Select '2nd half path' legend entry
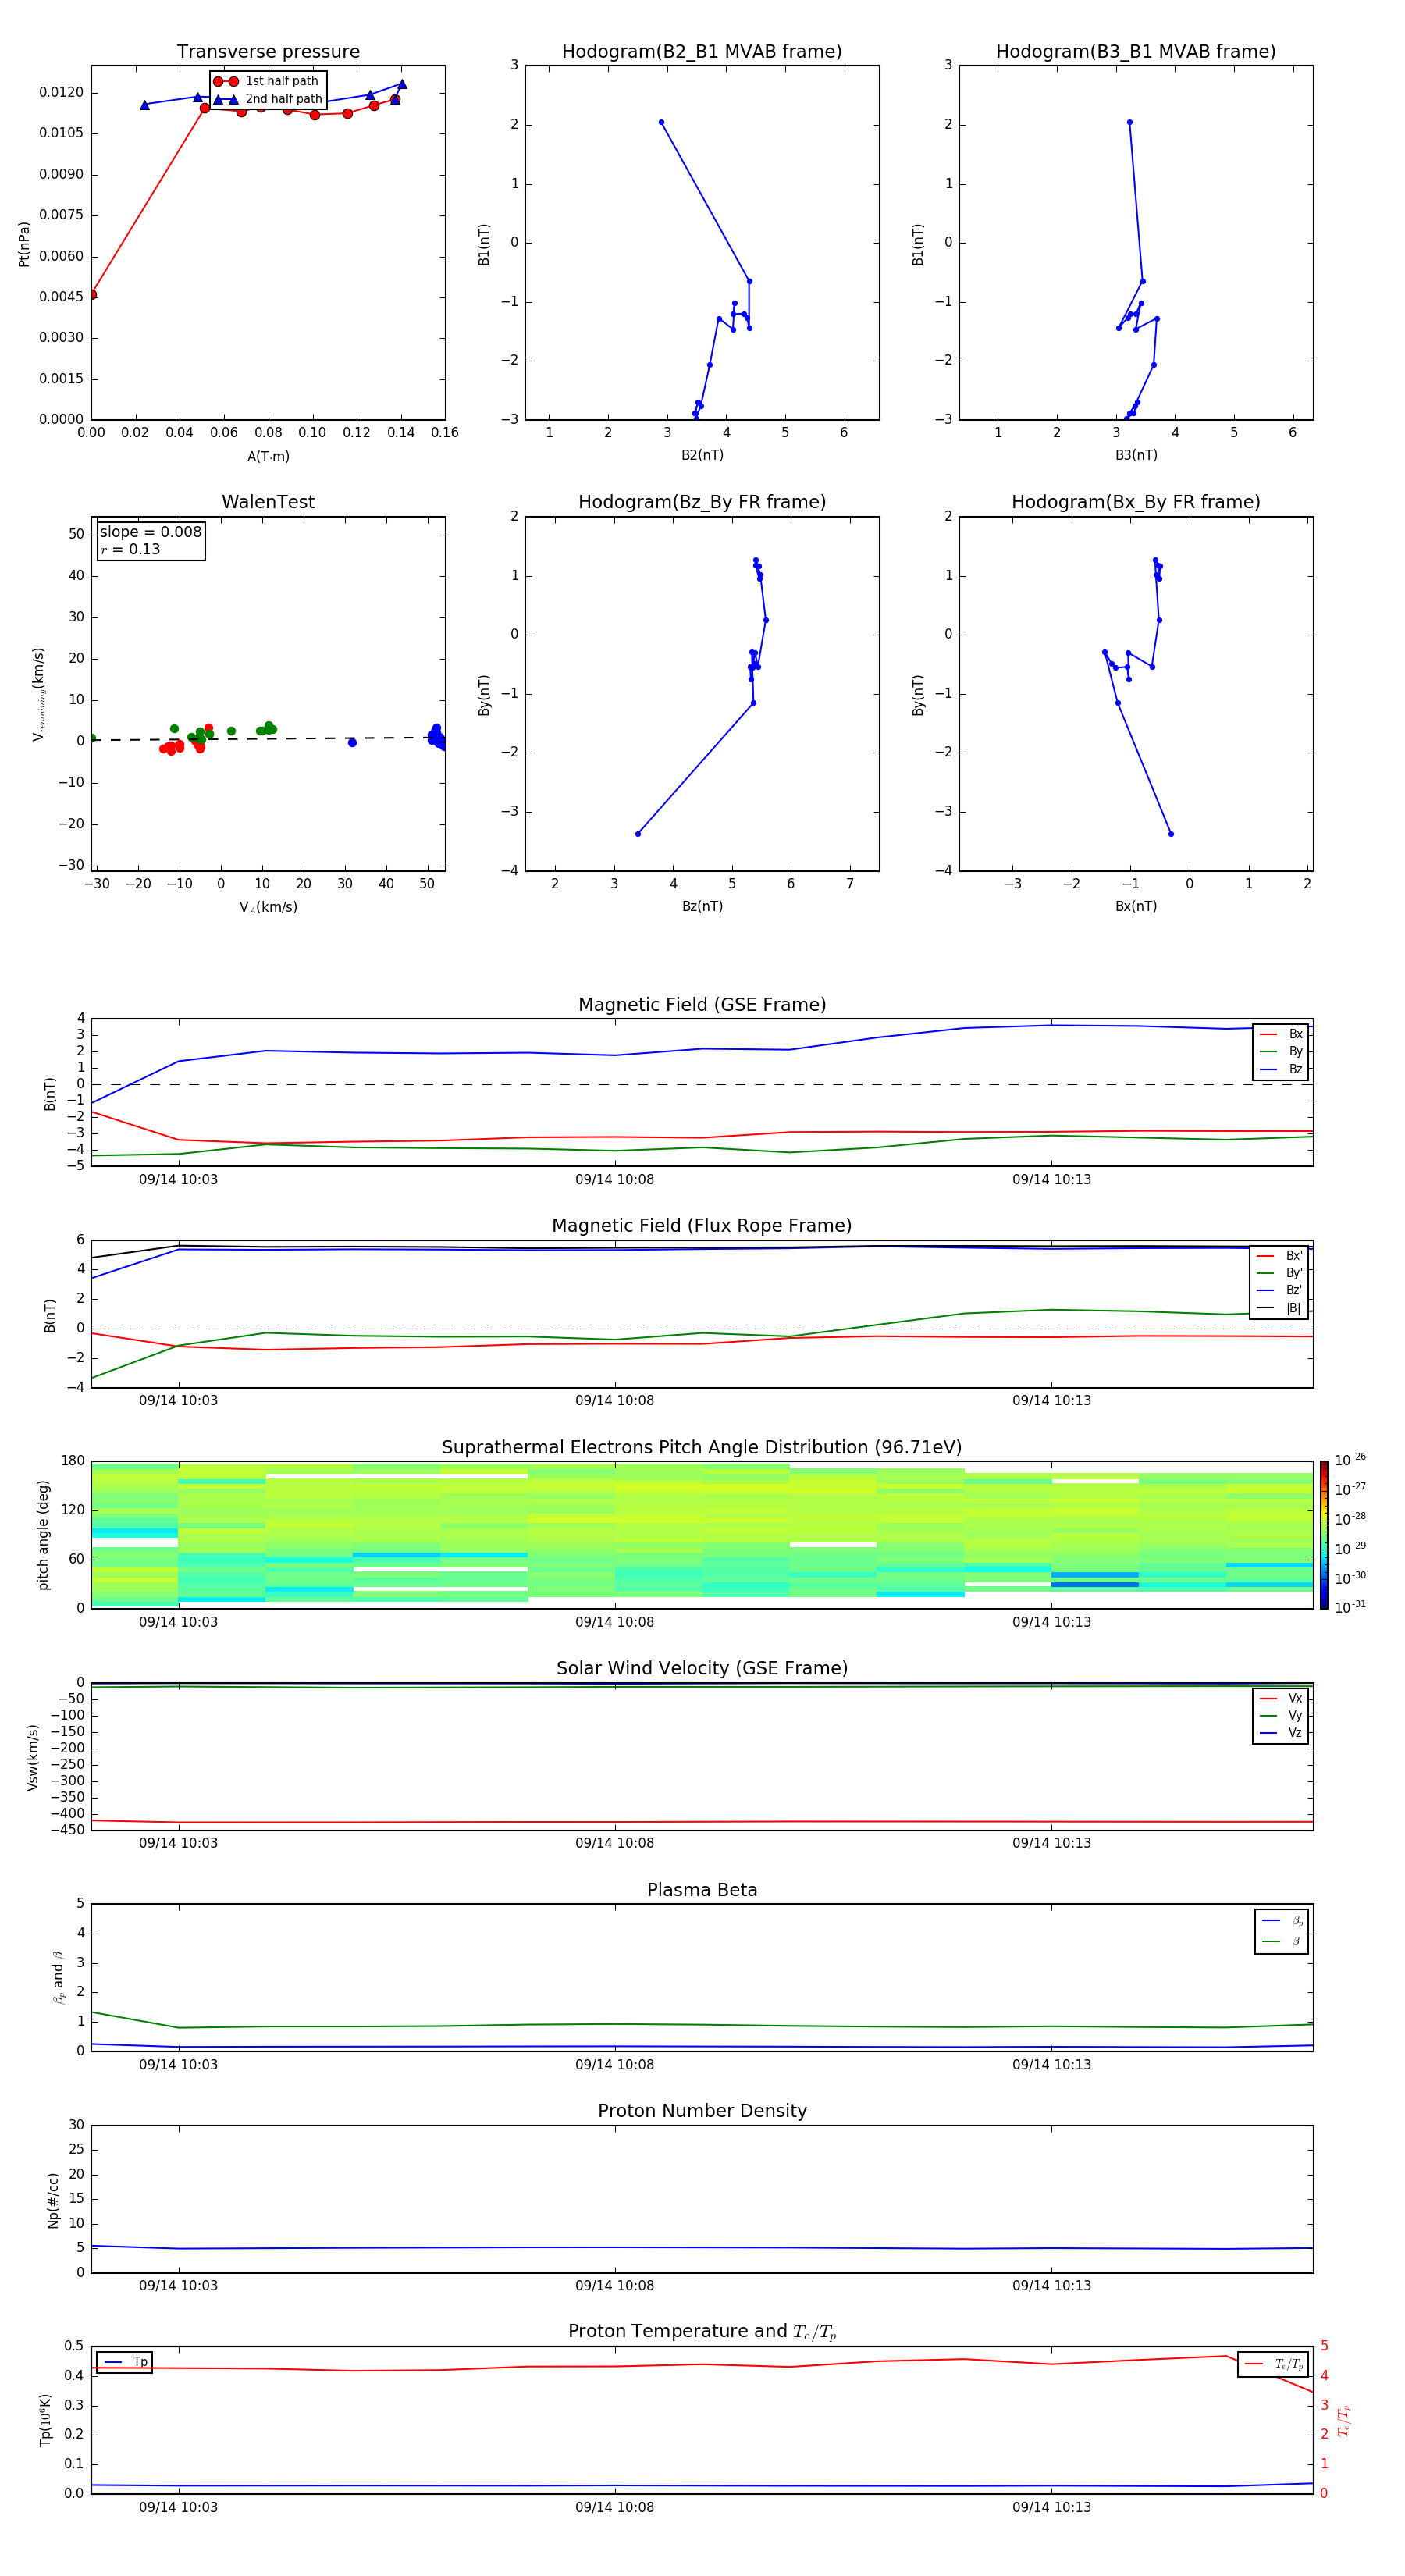The height and width of the screenshot is (2576, 1405). (x=267, y=99)
